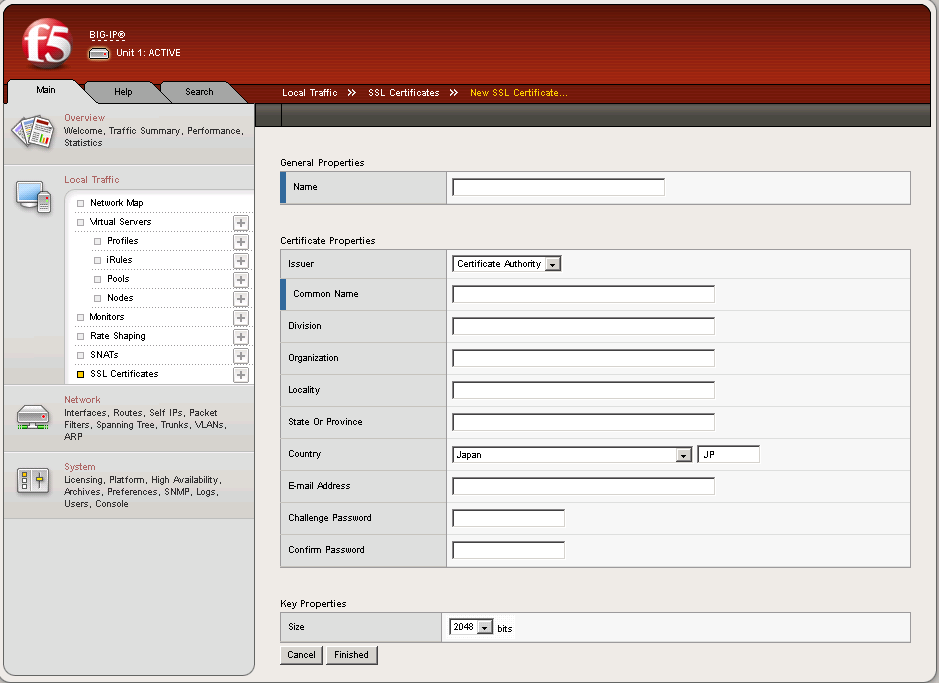Click SSL Certificates breadcrumb link

pos(403,93)
